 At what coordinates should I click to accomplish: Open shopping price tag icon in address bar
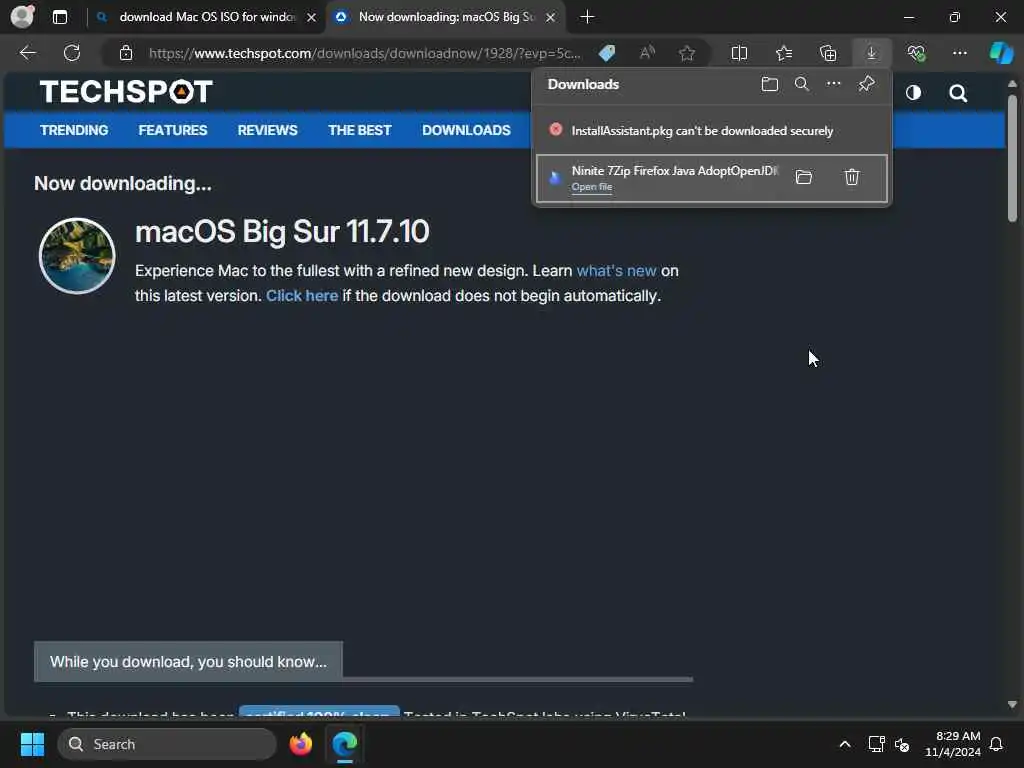[x=607, y=53]
